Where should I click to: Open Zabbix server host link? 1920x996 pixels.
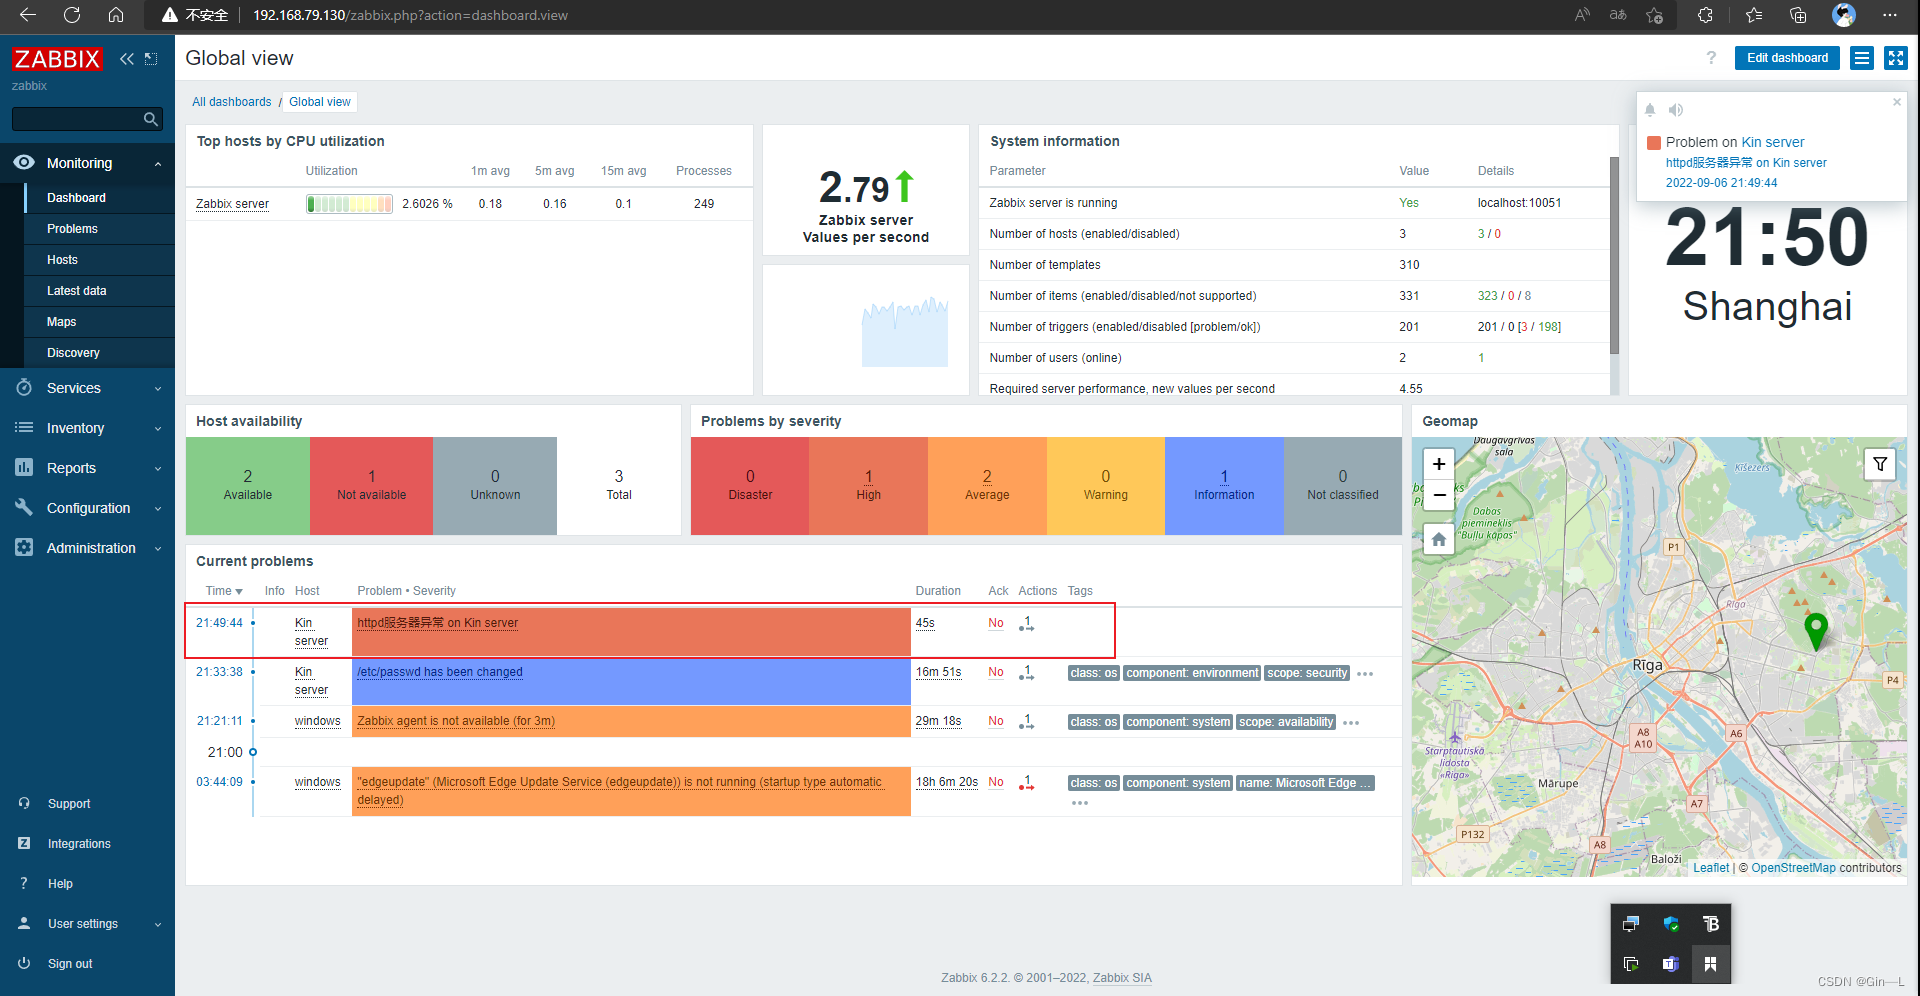(x=232, y=204)
